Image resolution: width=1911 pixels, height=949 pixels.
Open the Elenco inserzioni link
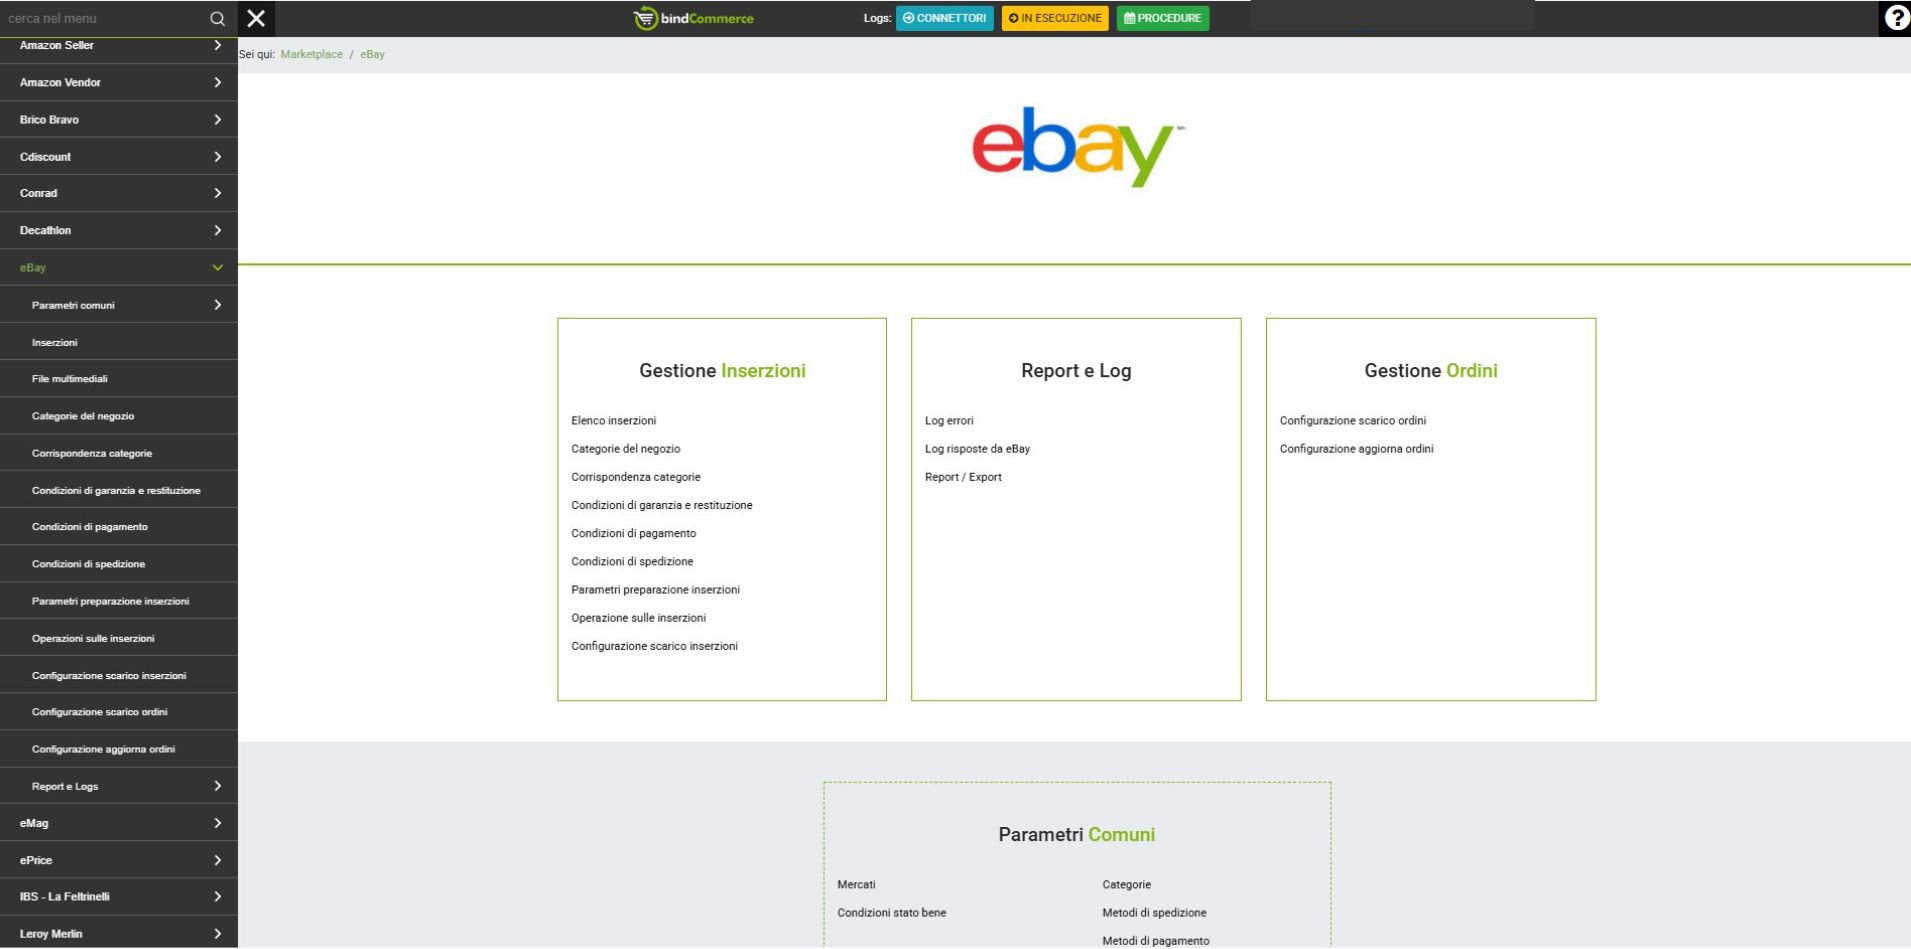613,421
